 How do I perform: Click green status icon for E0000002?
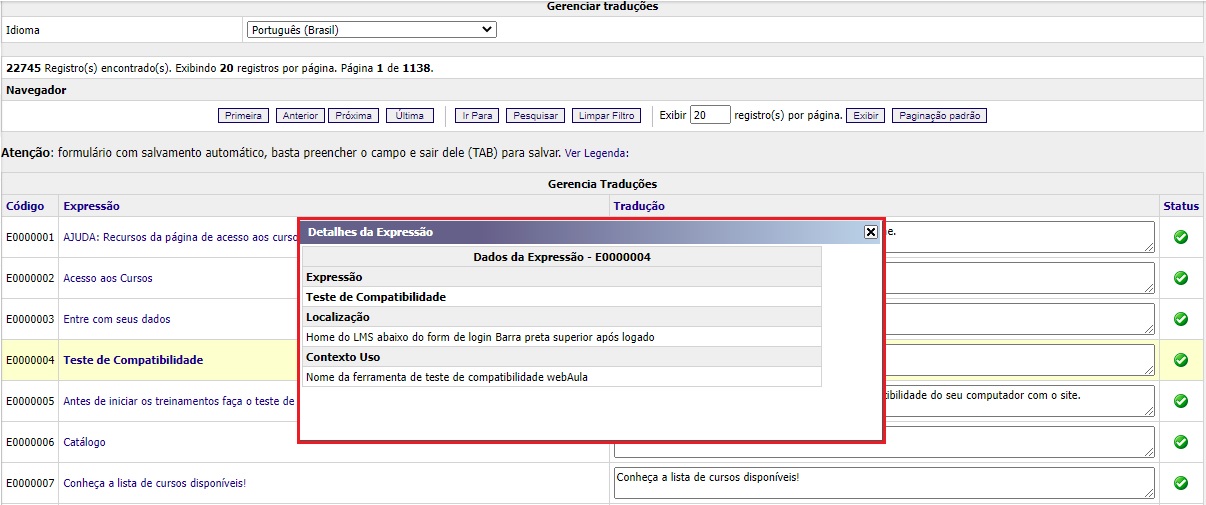pos(1180,278)
